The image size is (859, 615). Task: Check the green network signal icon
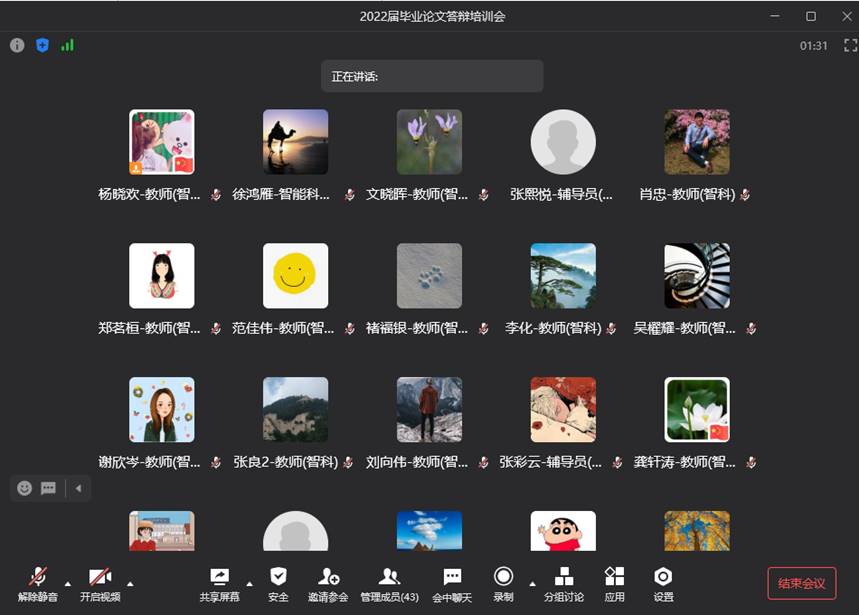point(67,45)
